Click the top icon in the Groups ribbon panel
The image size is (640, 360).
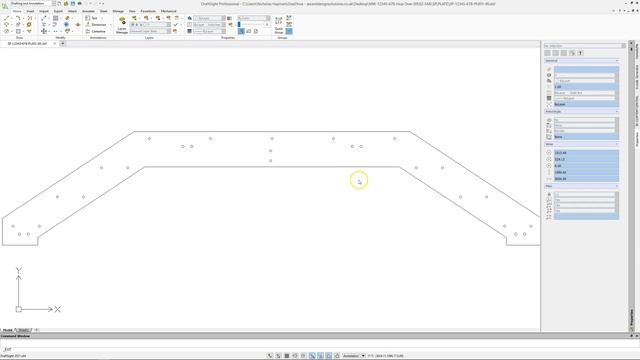pyautogui.click(x=289, y=18)
